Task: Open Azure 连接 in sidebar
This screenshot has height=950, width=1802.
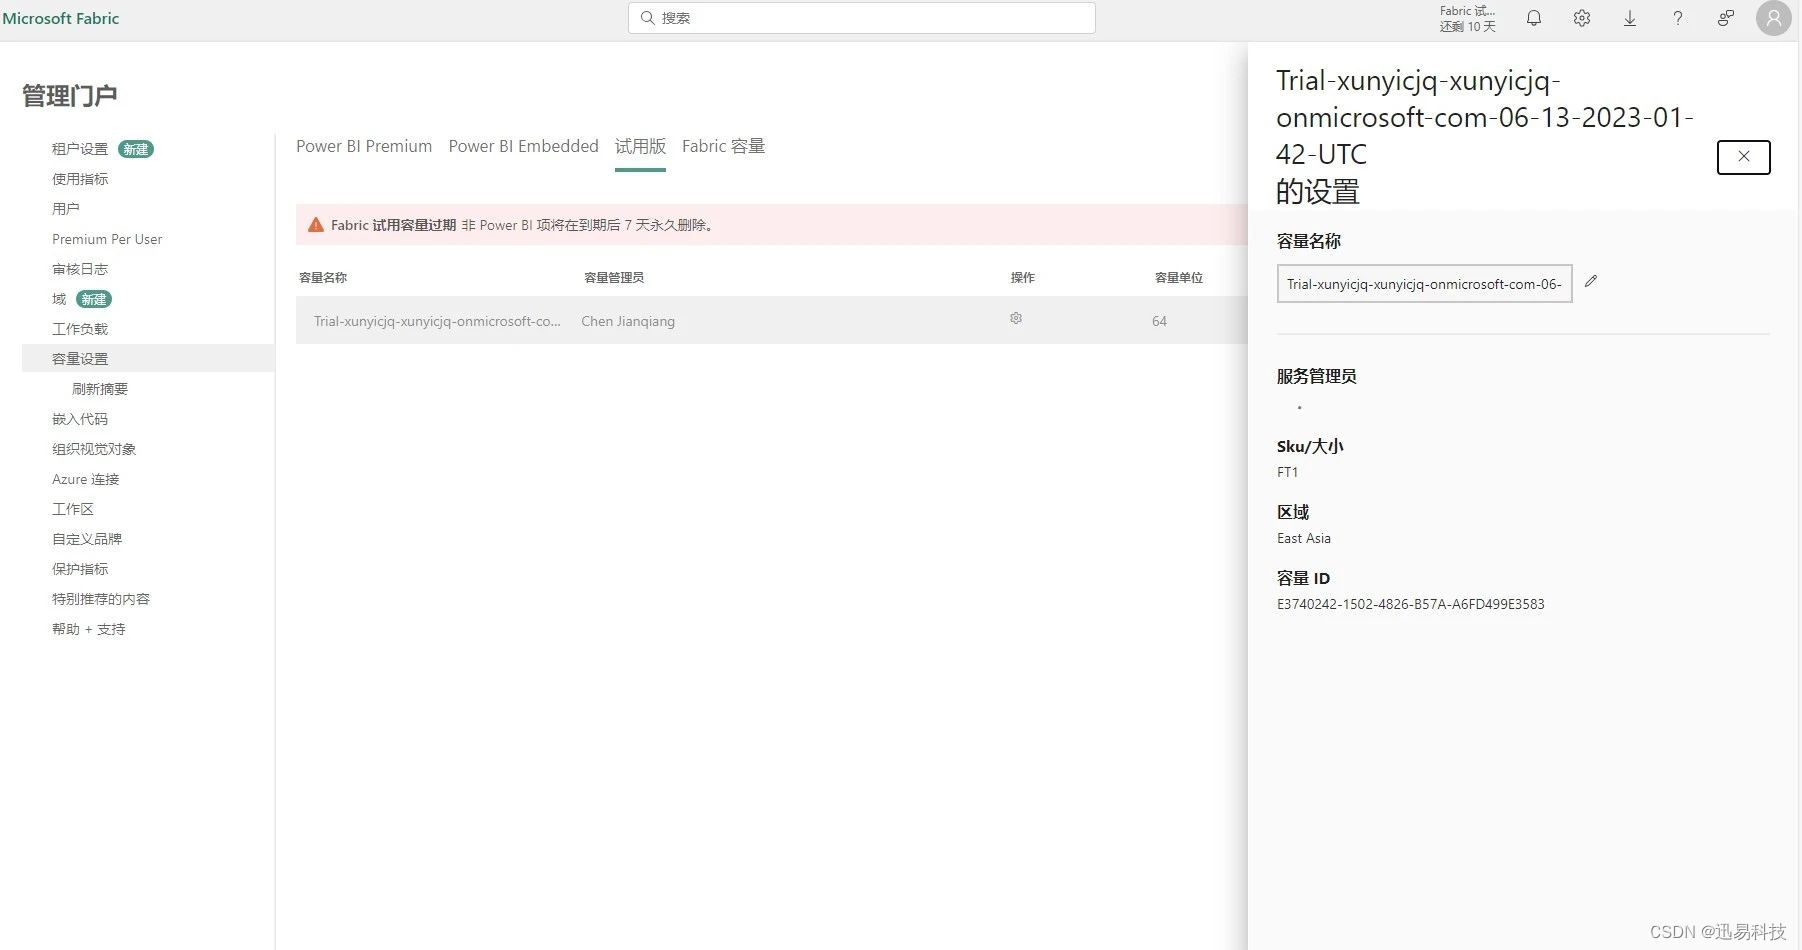Action: pos(86,479)
